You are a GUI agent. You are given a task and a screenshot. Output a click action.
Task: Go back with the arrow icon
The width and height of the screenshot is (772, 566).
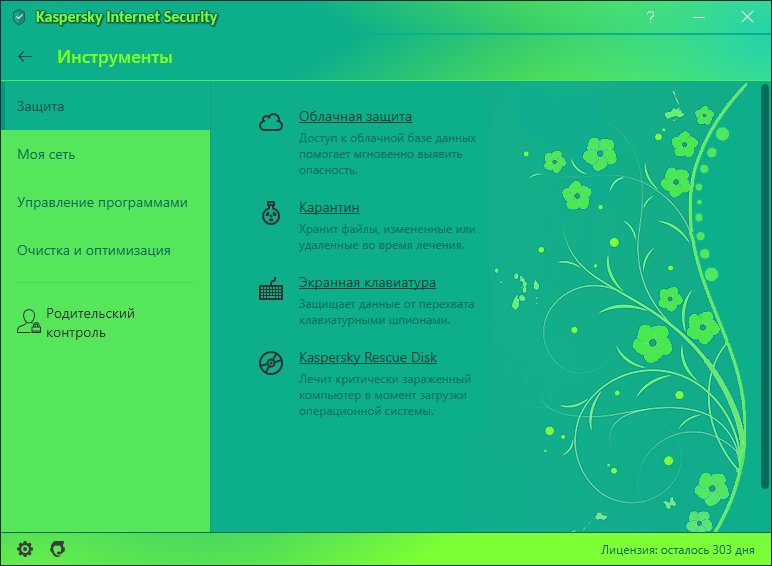point(25,57)
